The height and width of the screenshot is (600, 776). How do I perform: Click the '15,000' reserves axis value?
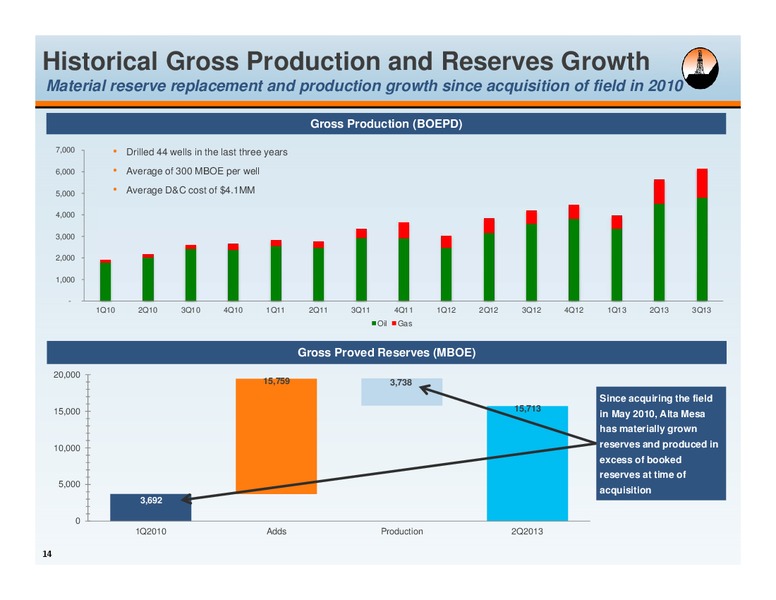[x=67, y=411]
